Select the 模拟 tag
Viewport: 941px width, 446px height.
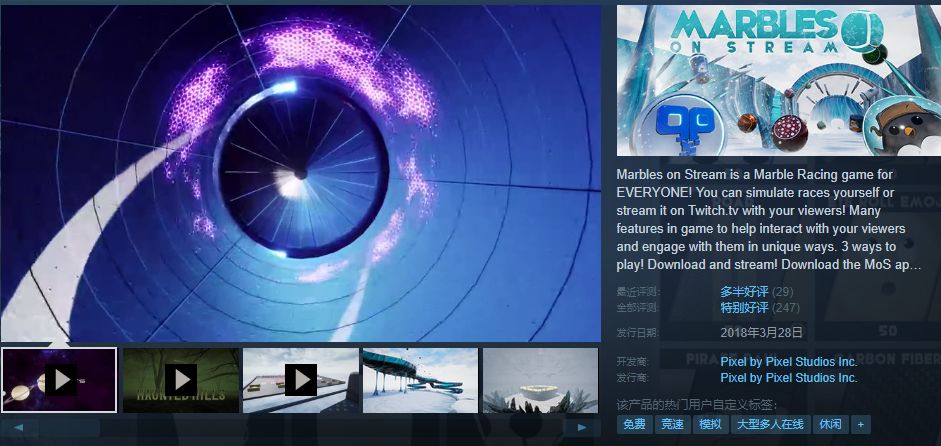pyautogui.click(x=711, y=424)
